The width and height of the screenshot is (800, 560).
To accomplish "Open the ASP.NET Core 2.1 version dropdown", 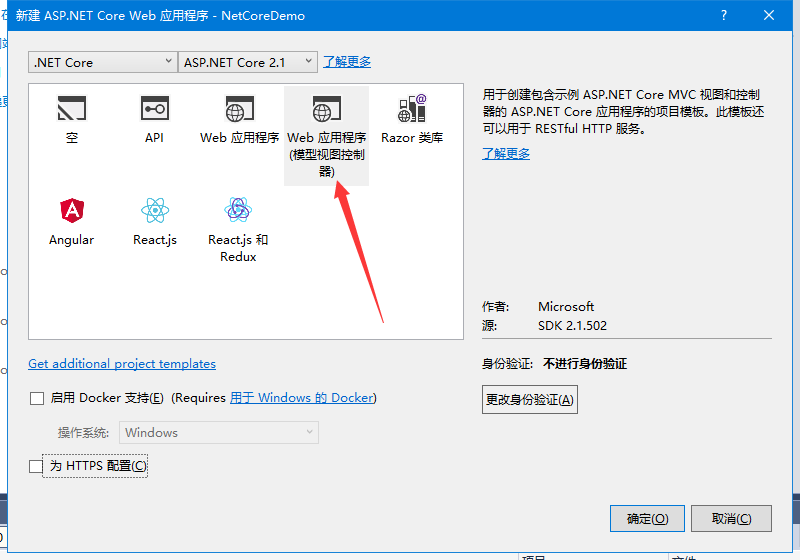I will [247, 62].
